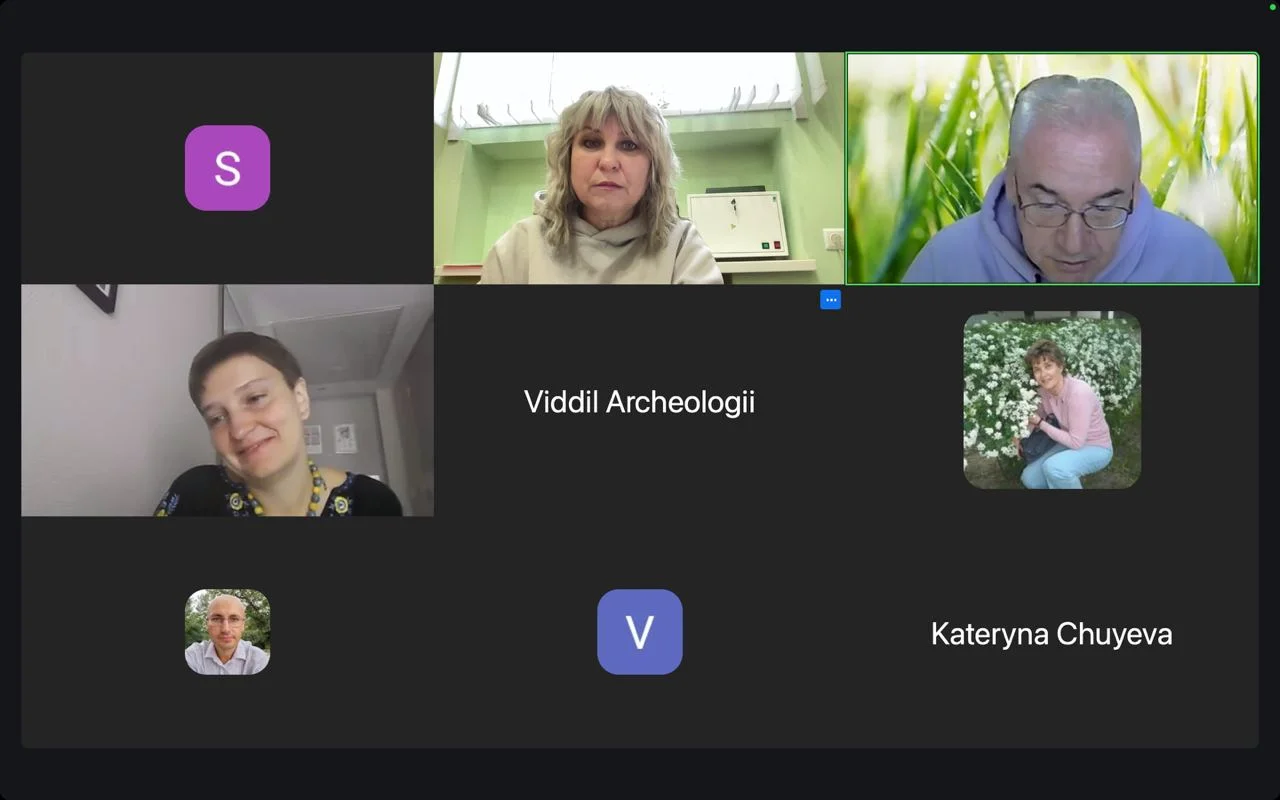Screen dimensions: 1280x800
Task: Click the green recording indicator dot
Action: (1272, 7)
